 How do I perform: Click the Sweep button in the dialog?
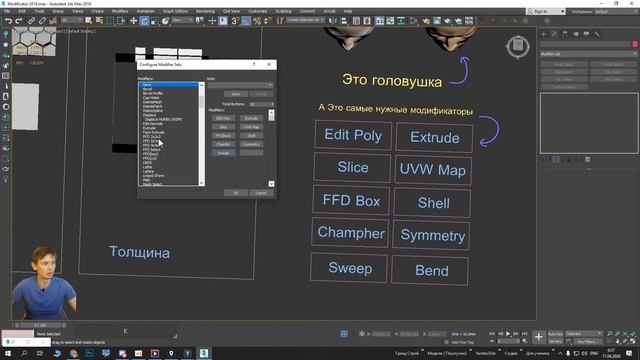tap(223, 153)
